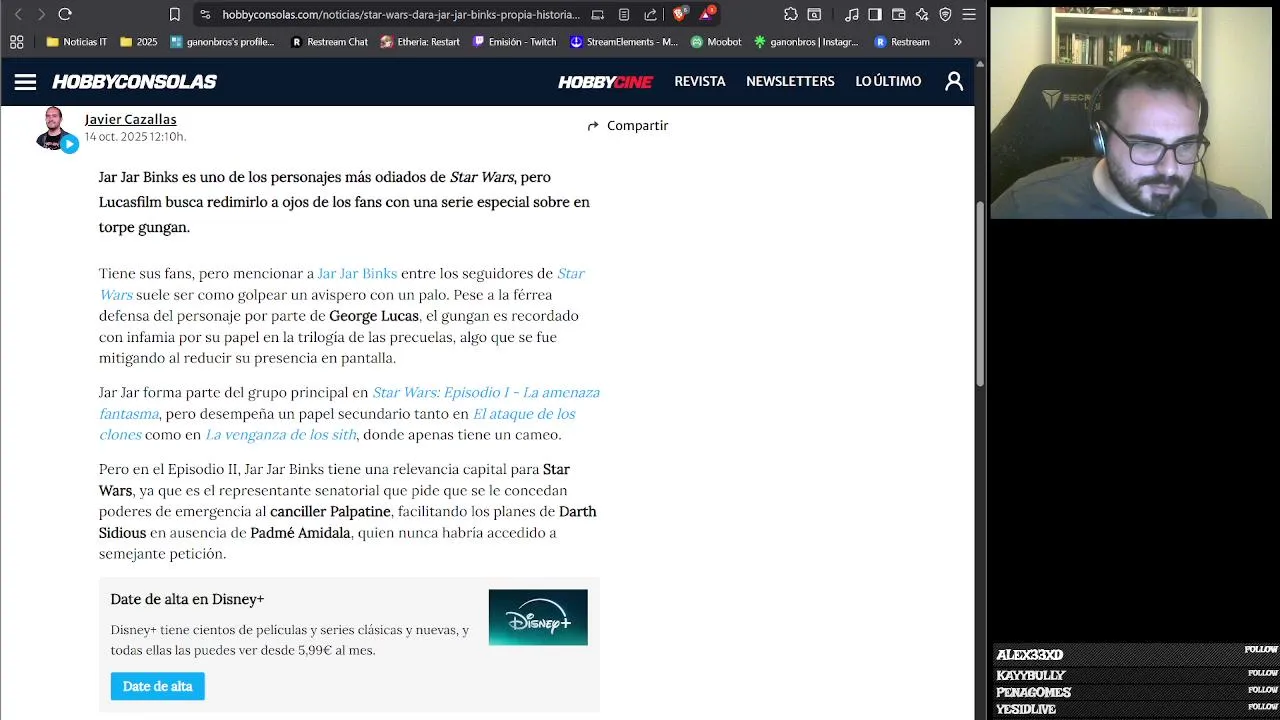Image resolution: width=1280 pixels, height=720 pixels.
Task: Click the HobbyConsolas logo
Action: point(134,82)
